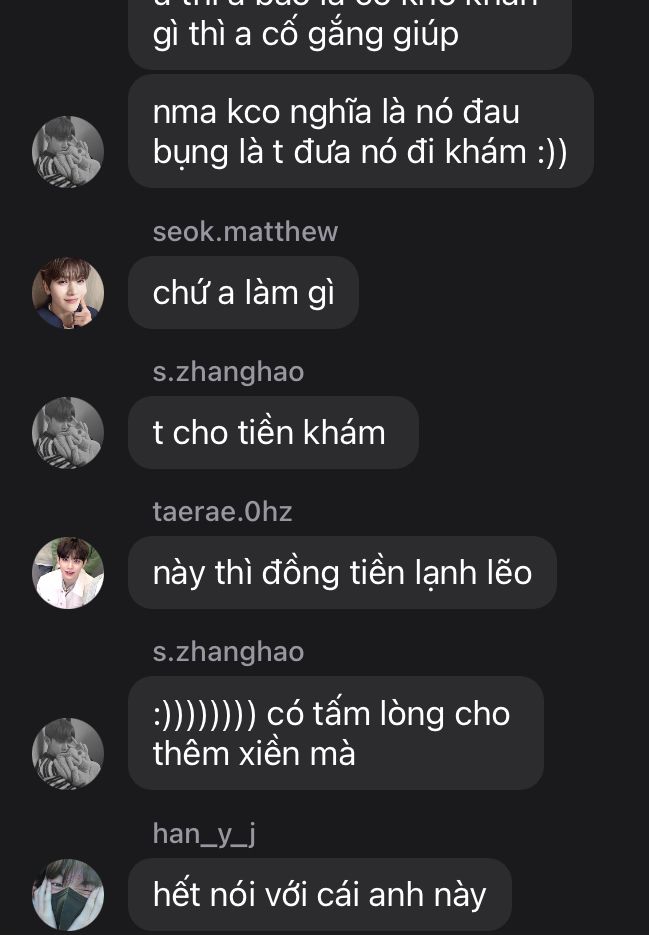The image size is (649, 935).
Task: Tap the avatar beside the 'nma kco nghĩa' message
Action: [68, 152]
